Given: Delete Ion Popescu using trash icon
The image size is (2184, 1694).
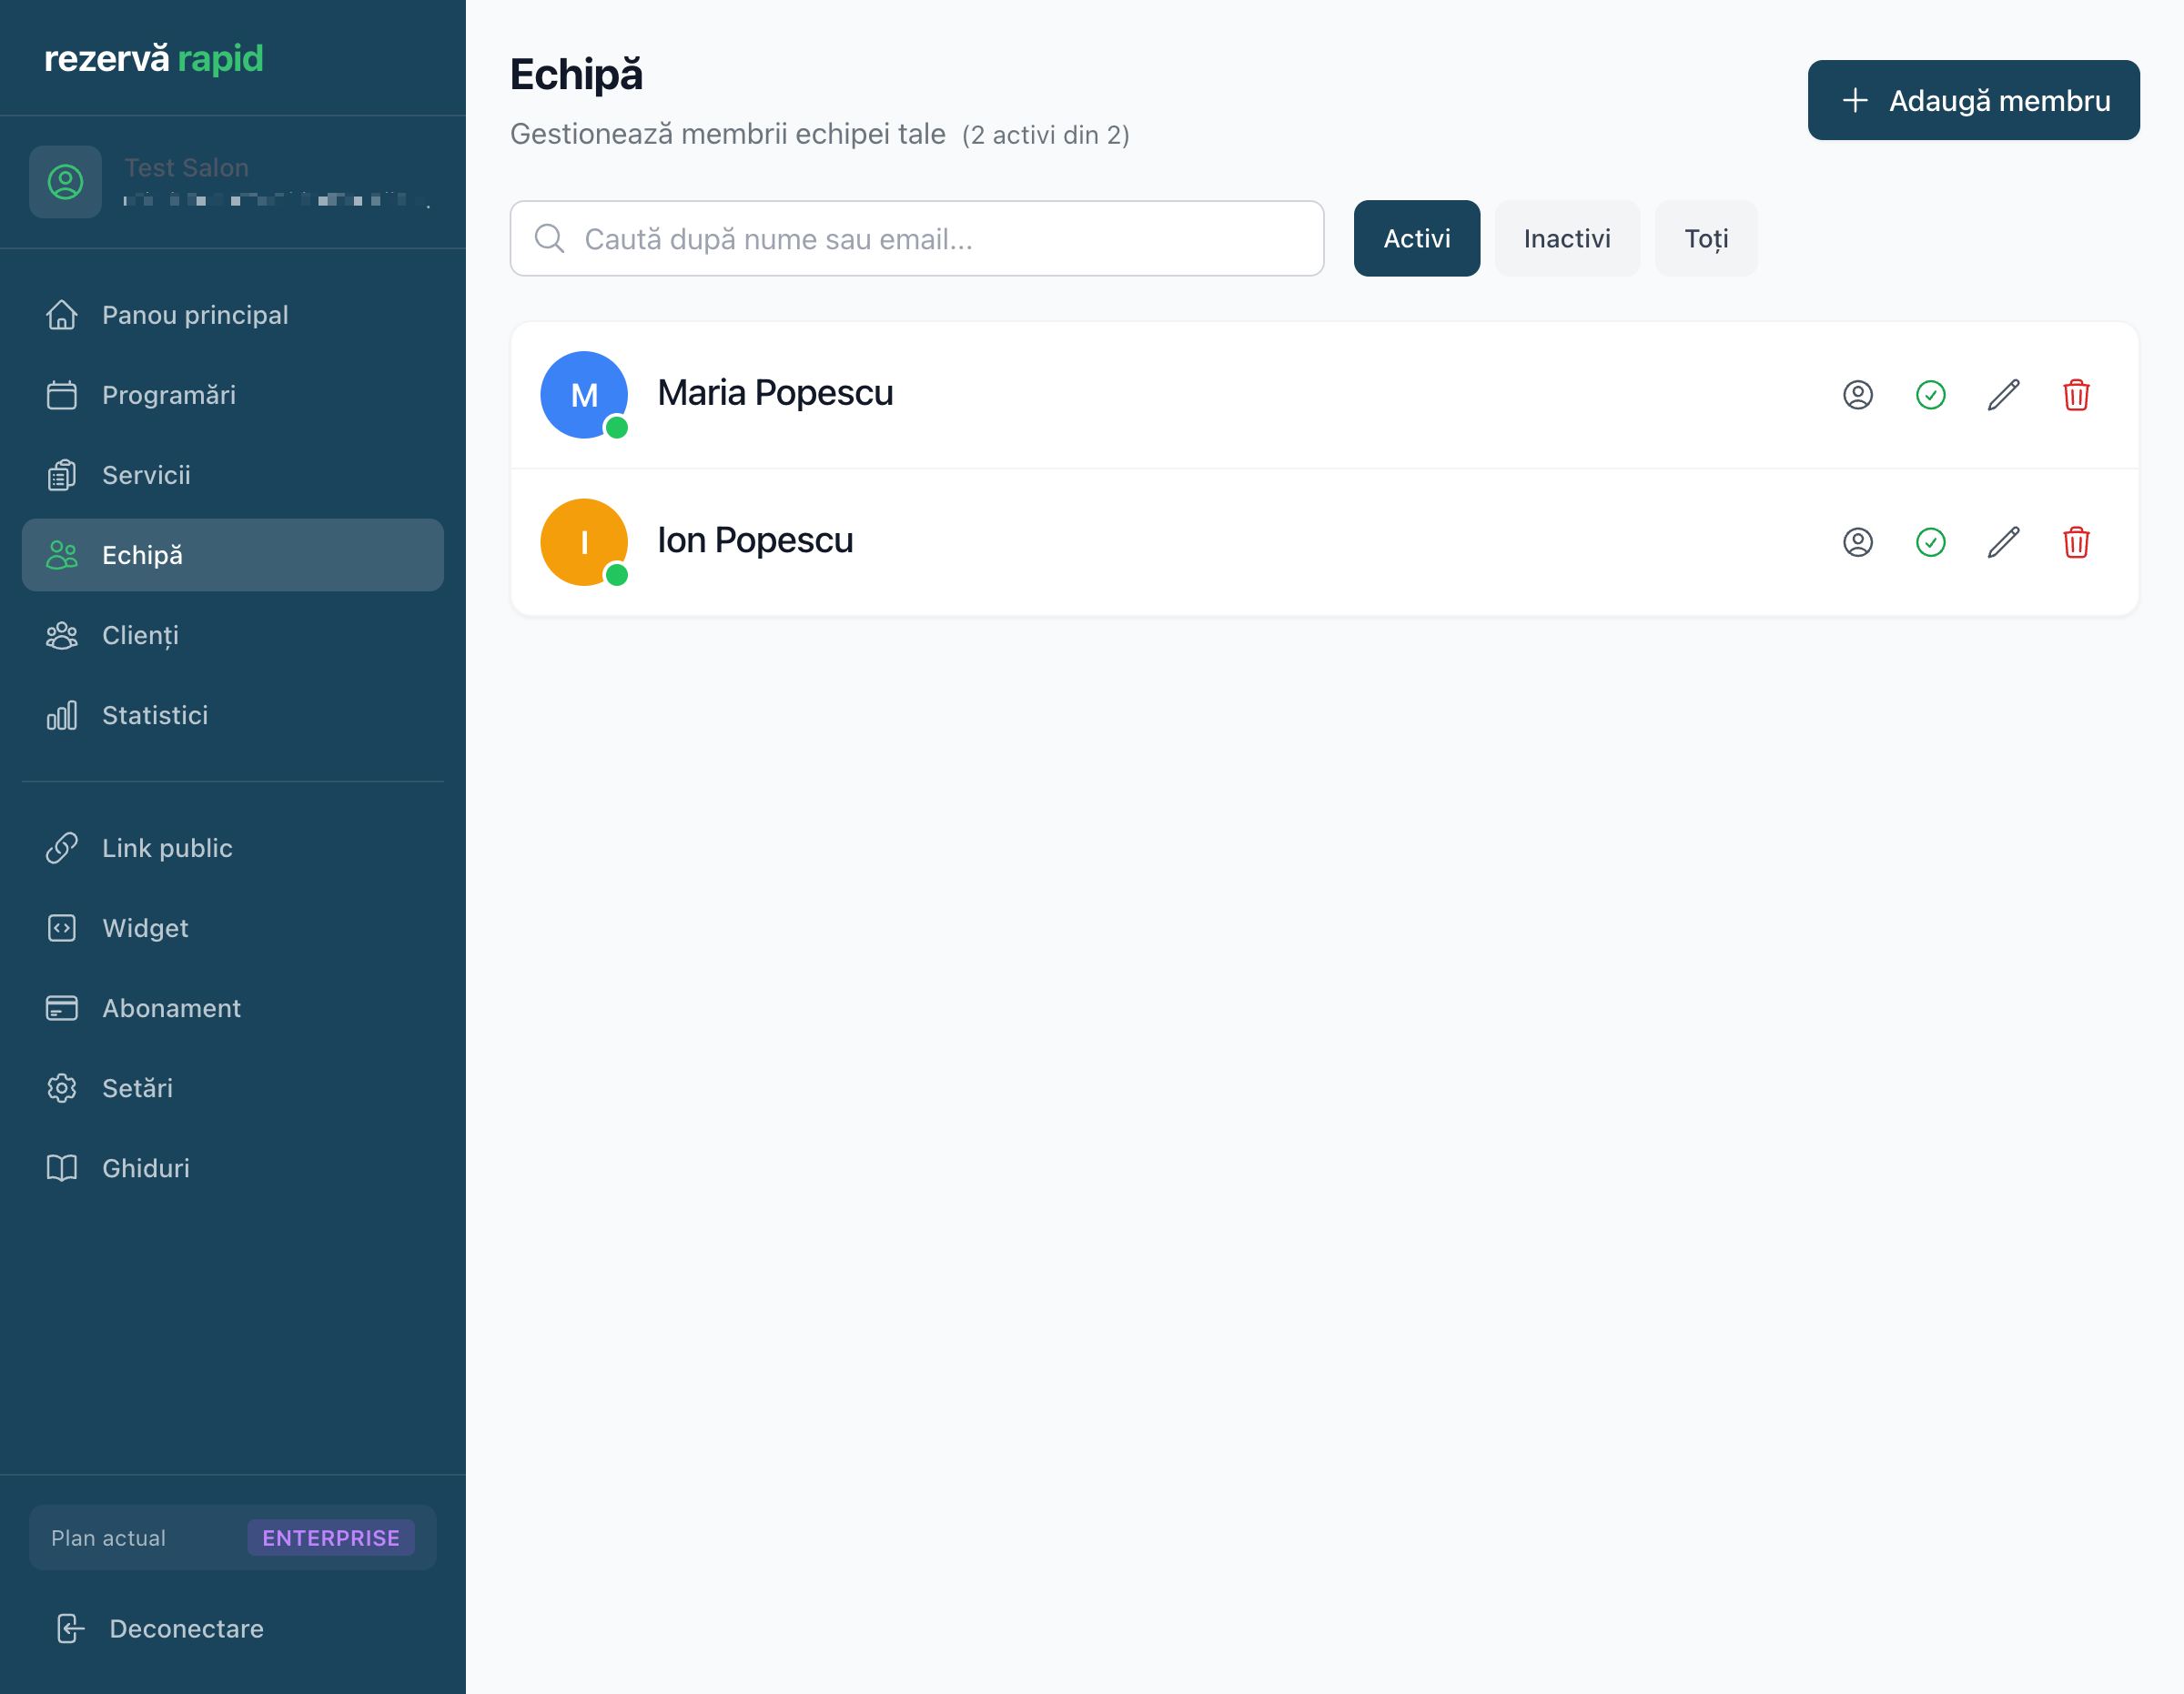Looking at the screenshot, I should pos(2076,542).
